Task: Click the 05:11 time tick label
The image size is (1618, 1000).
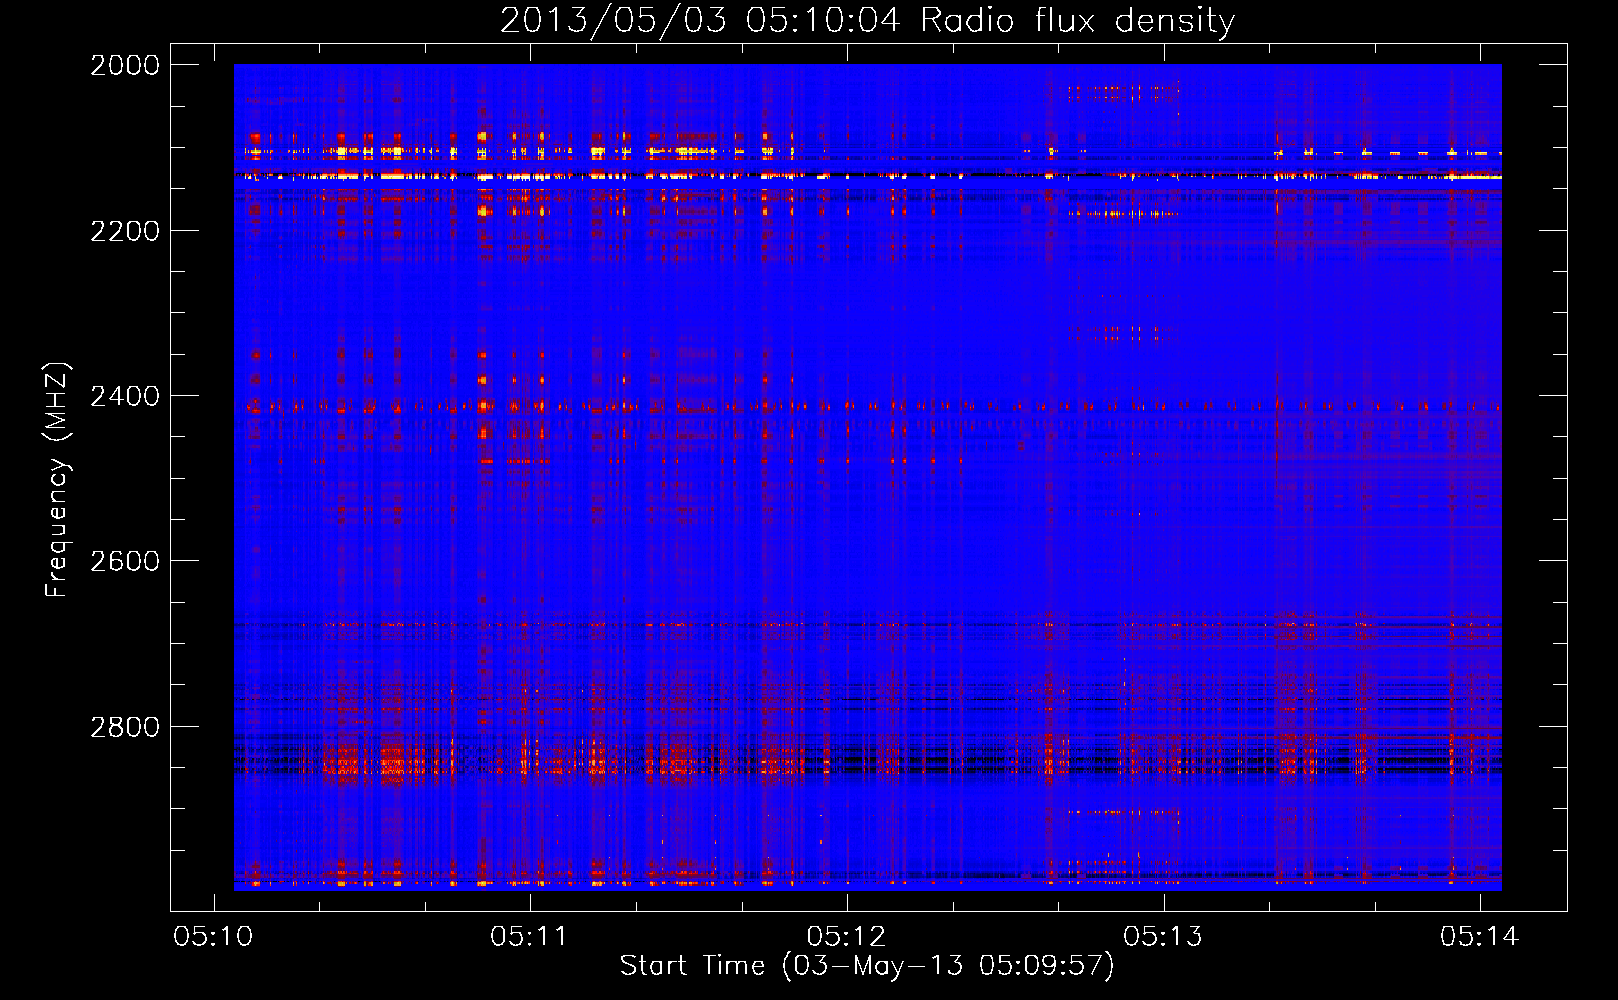Action: click(529, 936)
